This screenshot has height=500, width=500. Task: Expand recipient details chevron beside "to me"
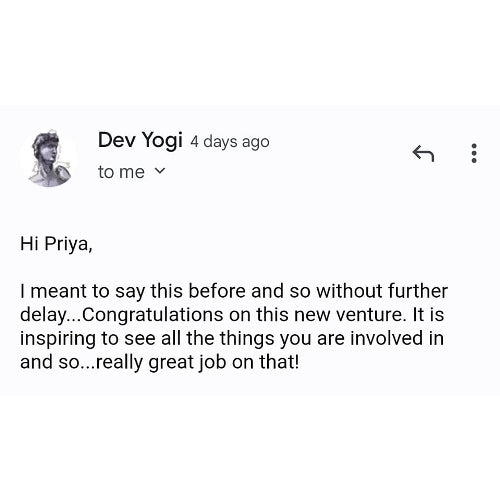click(160, 171)
